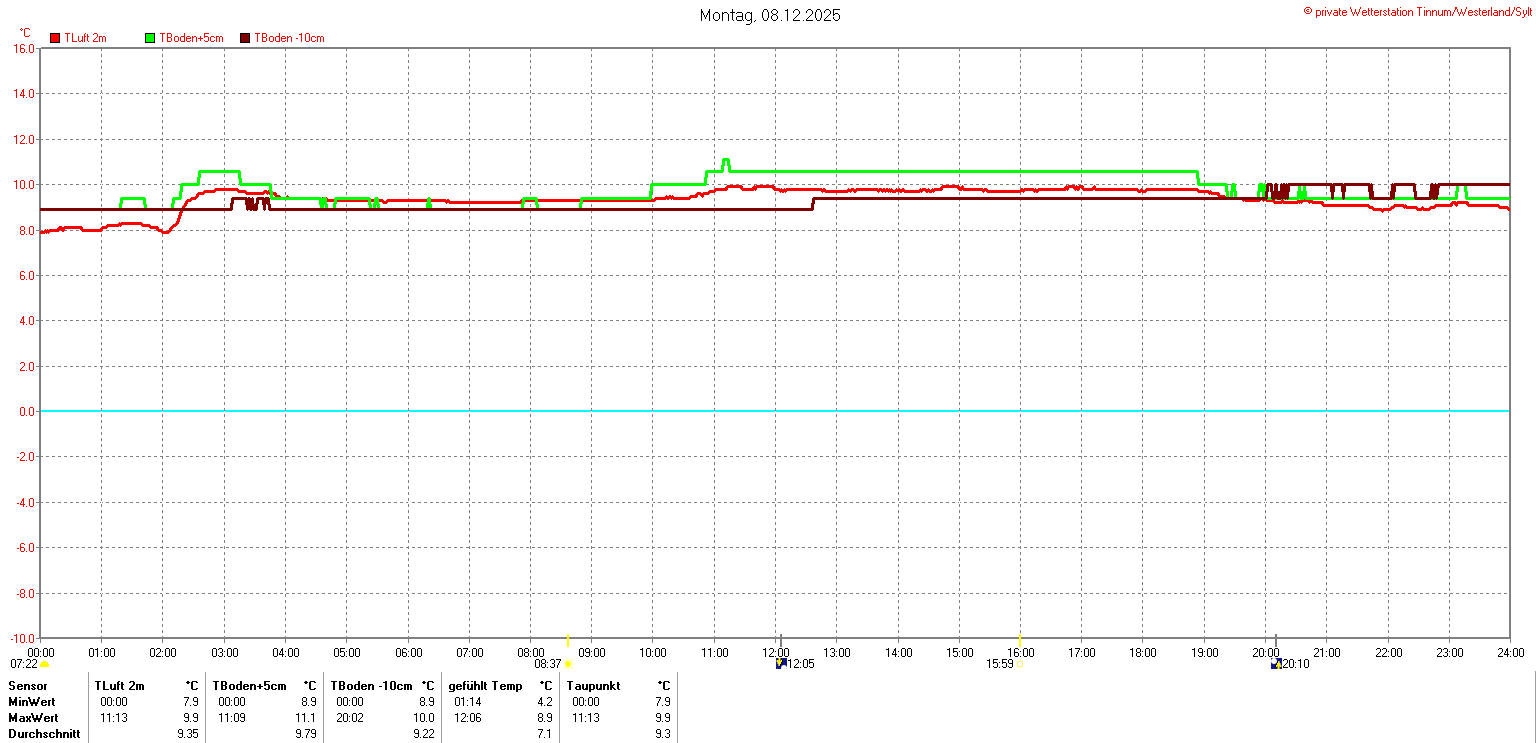Click the blue moon icon at 12:05

point(781,664)
